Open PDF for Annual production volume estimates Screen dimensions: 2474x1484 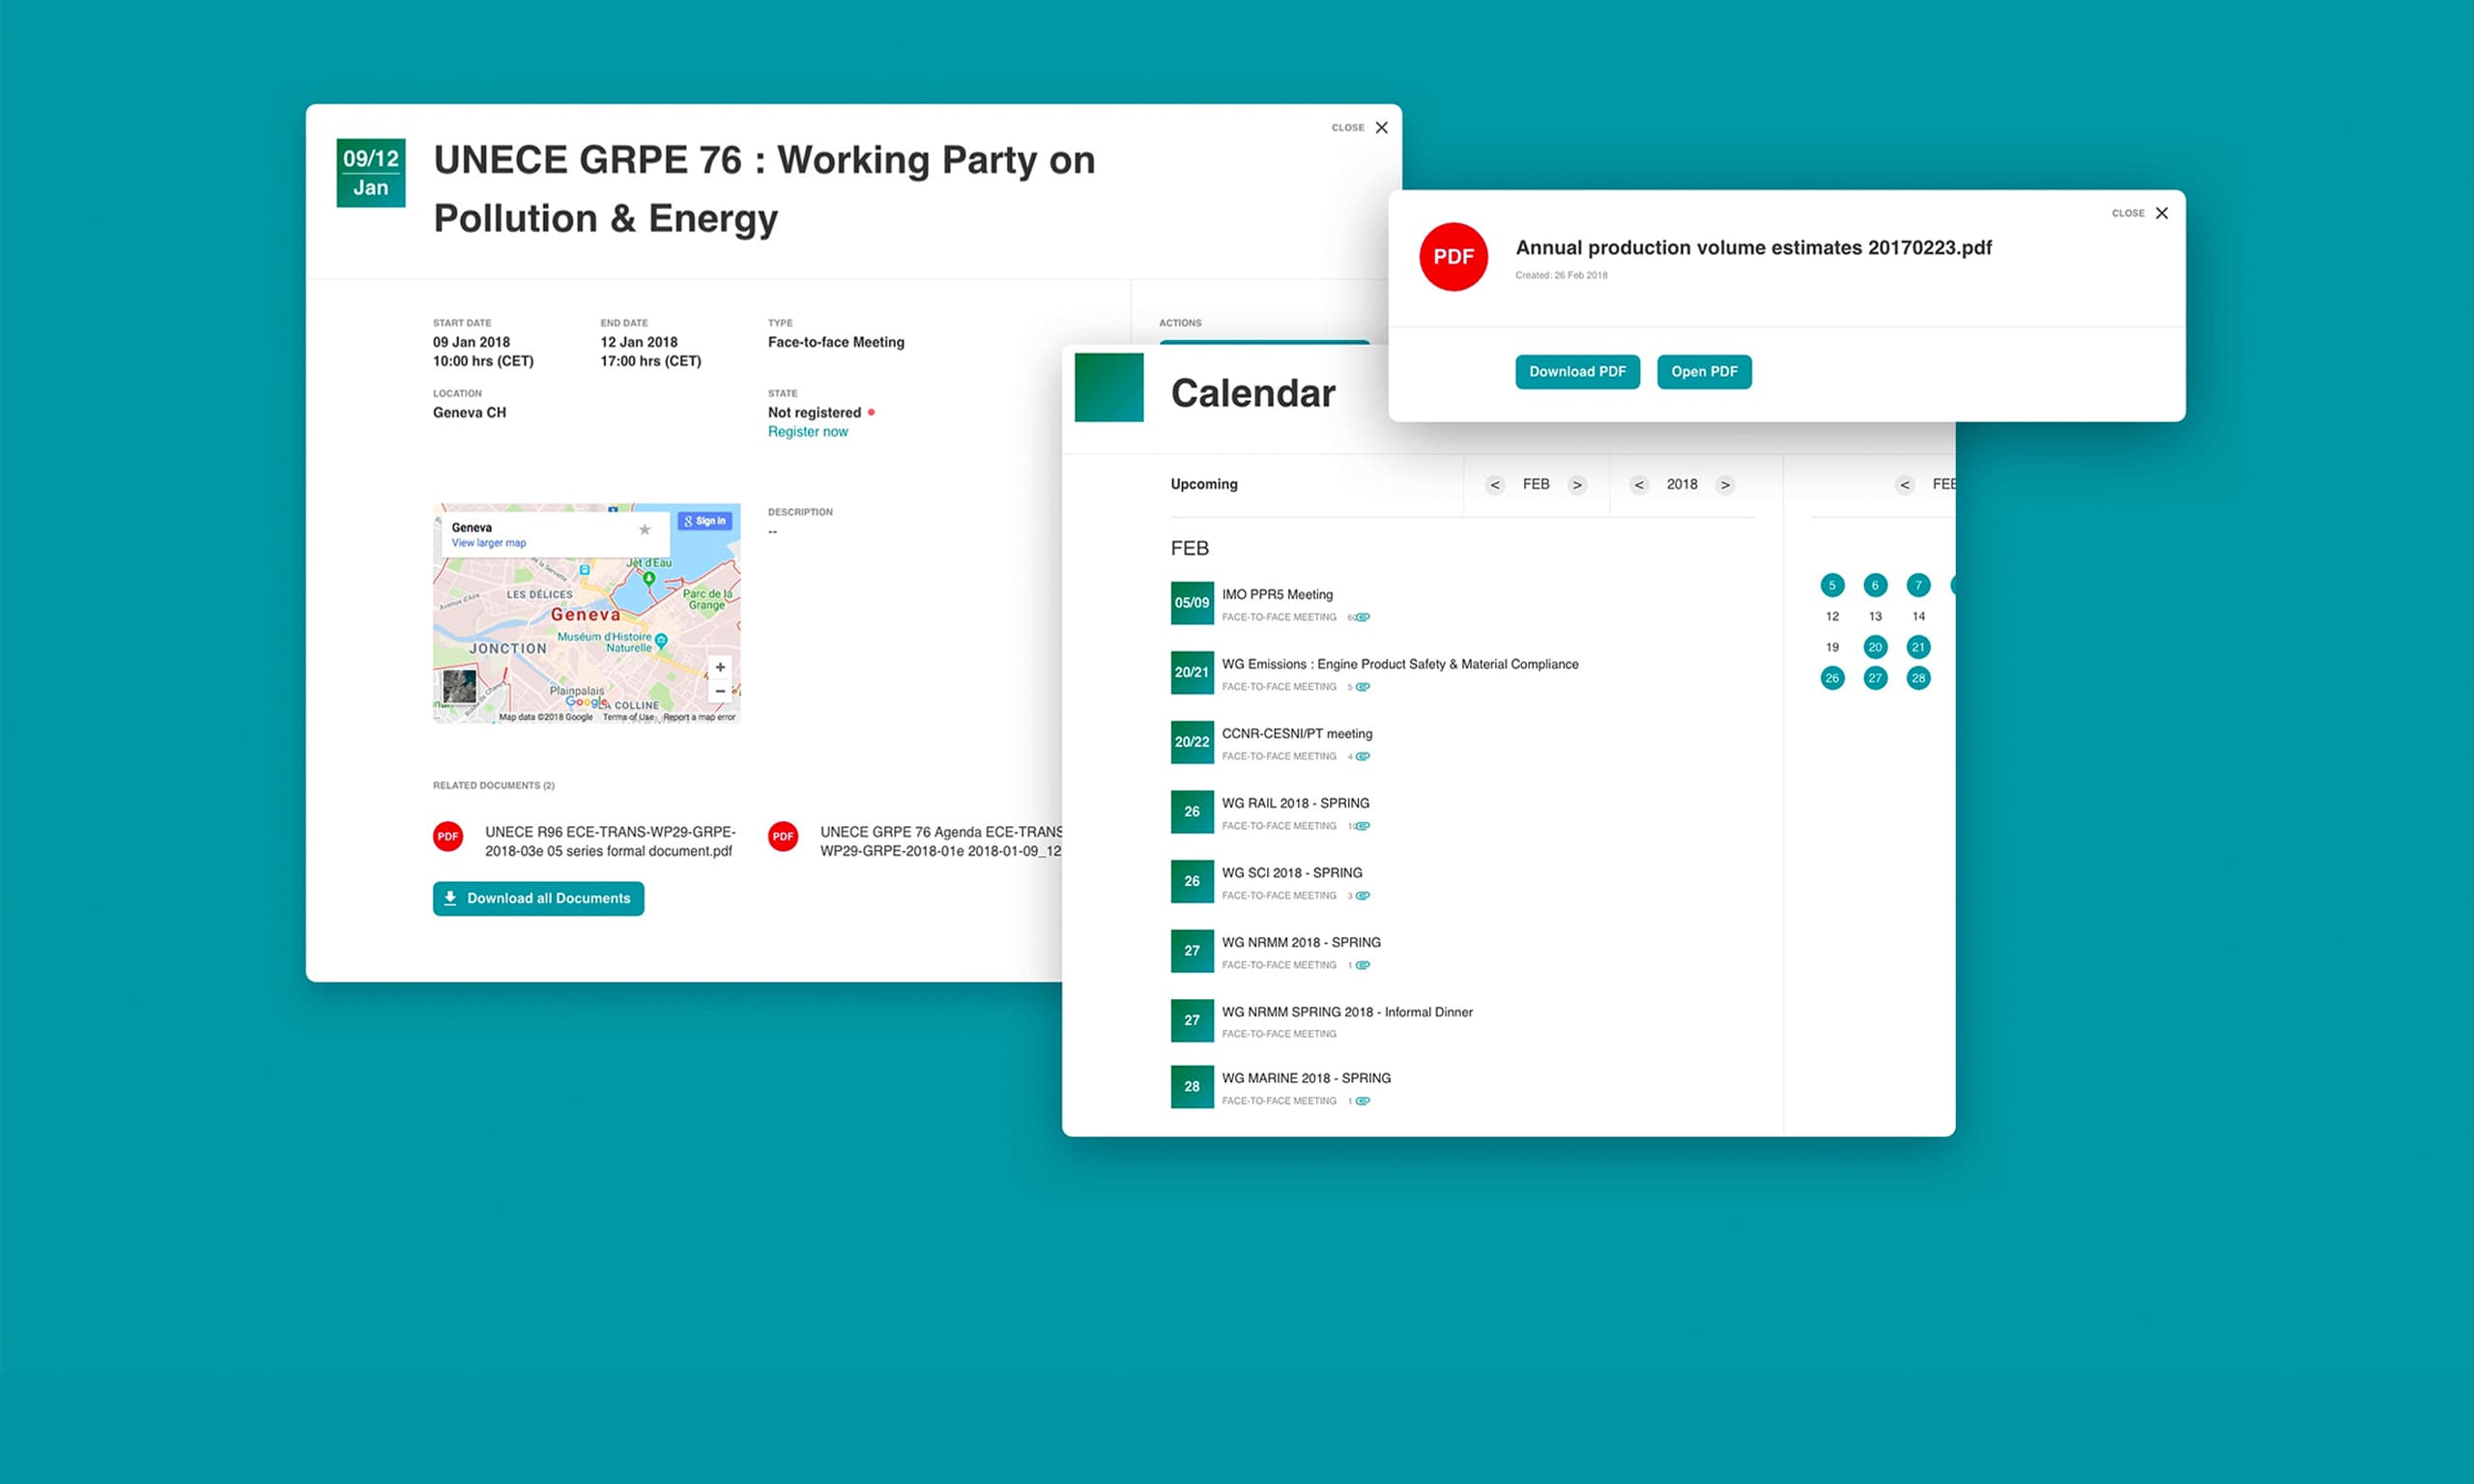click(x=1700, y=371)
